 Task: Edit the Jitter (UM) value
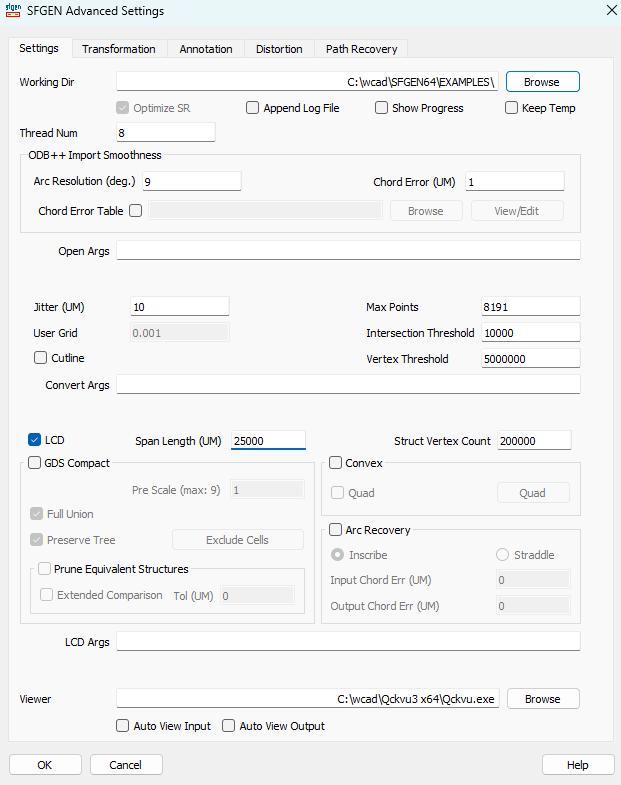(179, 306)
